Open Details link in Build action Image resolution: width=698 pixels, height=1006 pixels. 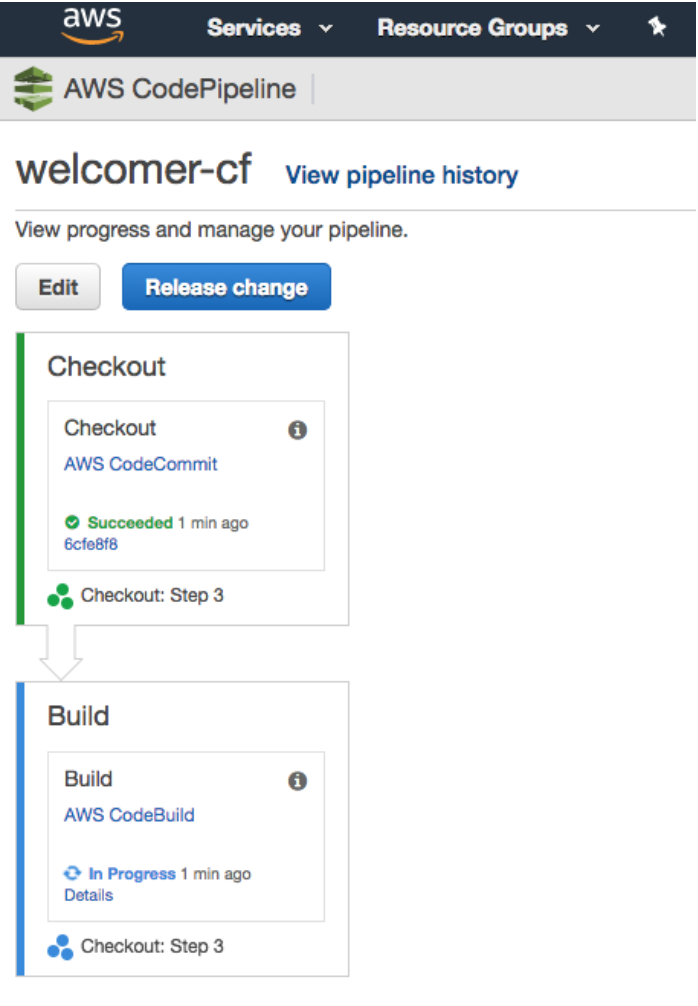pos(88,895)
